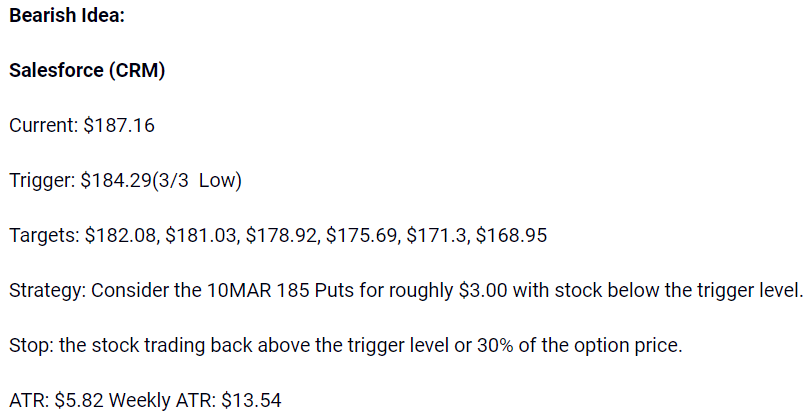Click the target value $178.92
This screenshot has height=420, width=812.
(x=281, y=235)
